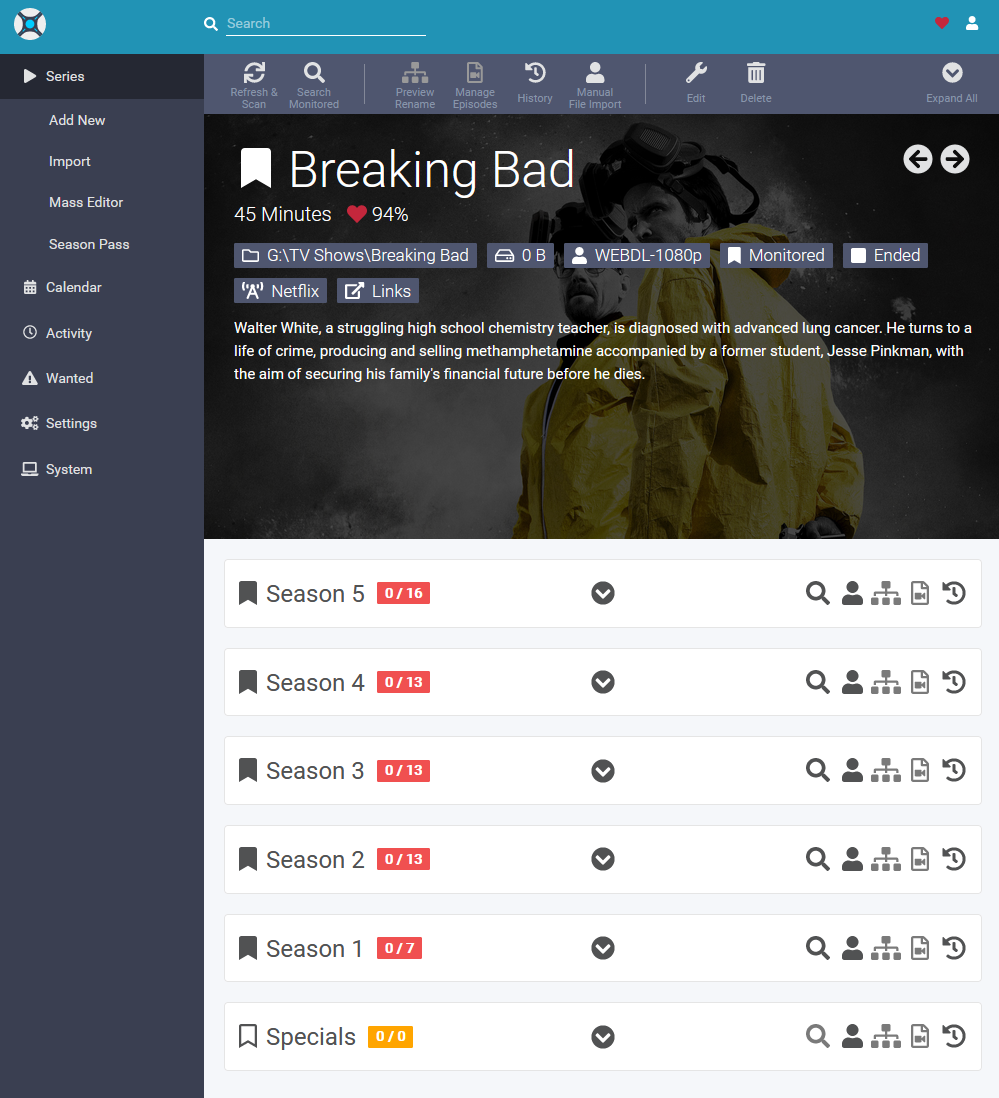Expand the Season 2 episode list

602,859
